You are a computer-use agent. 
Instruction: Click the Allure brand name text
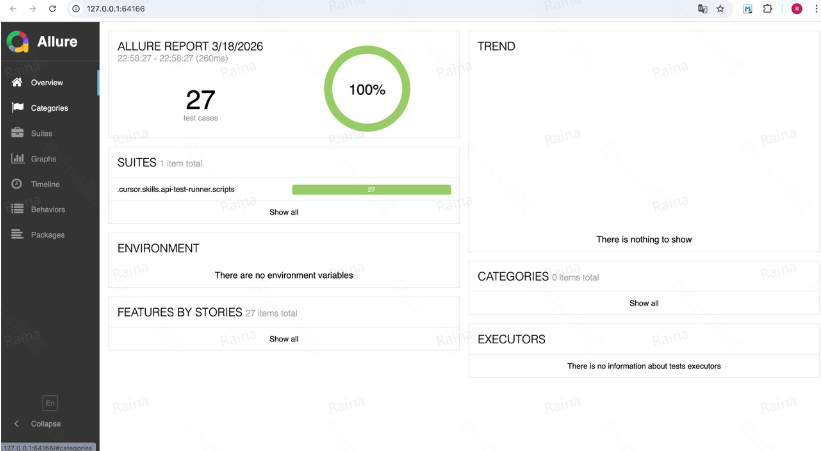57,41
